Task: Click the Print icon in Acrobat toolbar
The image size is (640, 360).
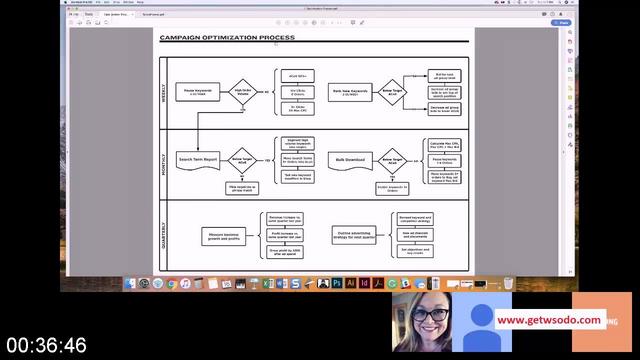Action: [x=88, y=22]
